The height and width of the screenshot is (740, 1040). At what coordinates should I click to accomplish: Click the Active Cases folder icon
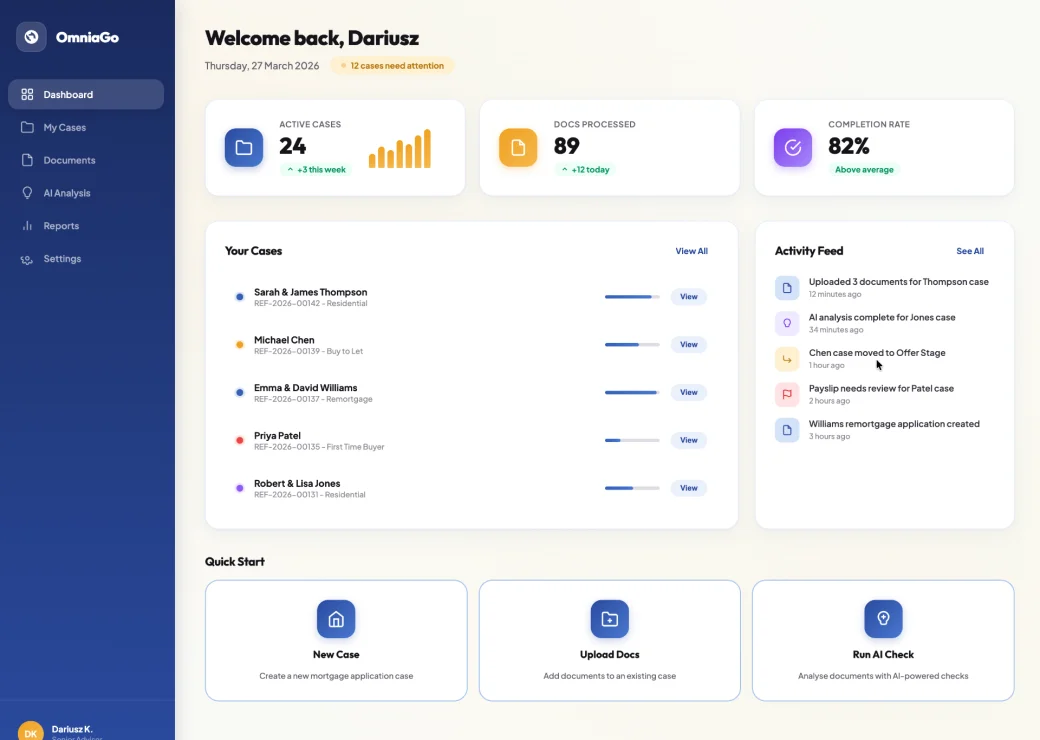point(243,147)
